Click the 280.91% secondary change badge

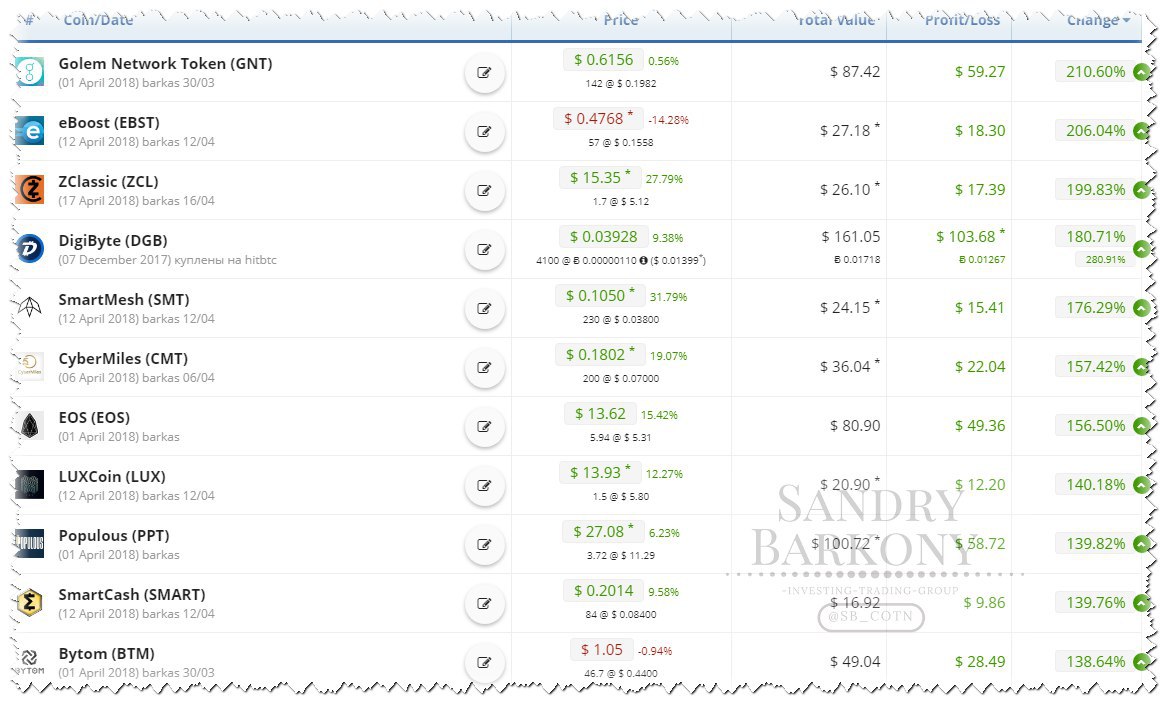point(1105,260)
